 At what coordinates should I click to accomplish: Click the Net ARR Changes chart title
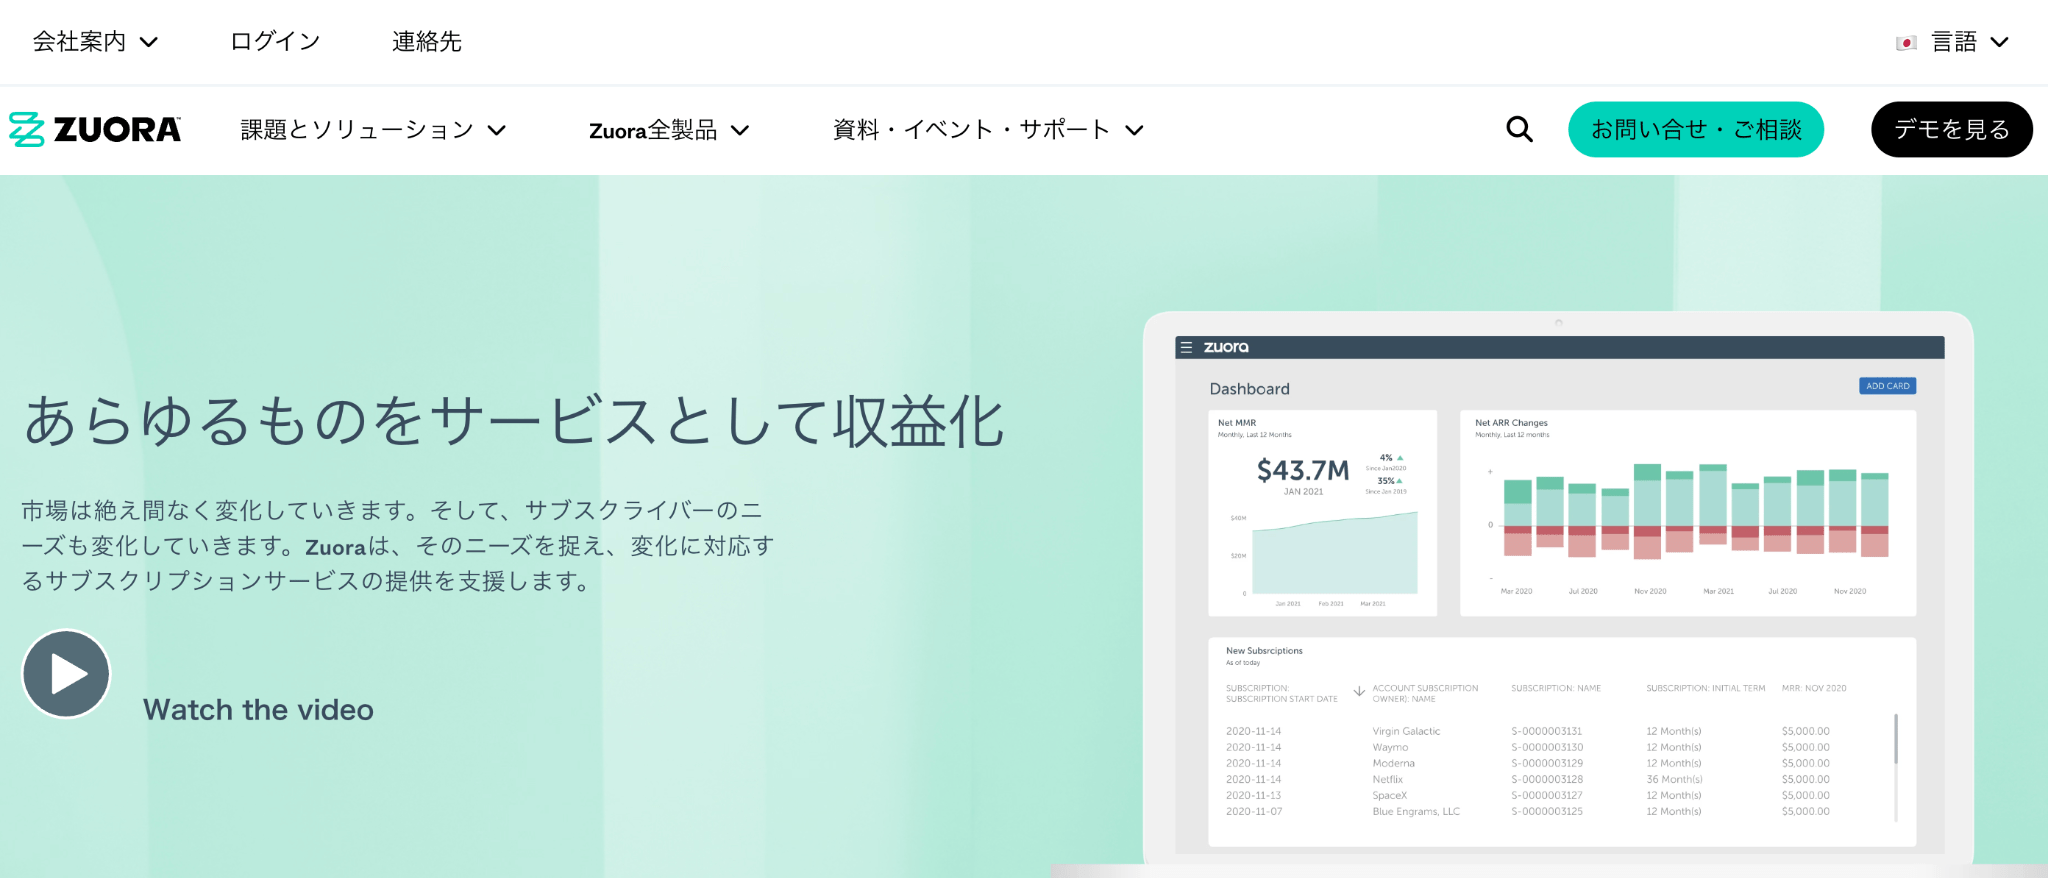tap(1511, 423)
